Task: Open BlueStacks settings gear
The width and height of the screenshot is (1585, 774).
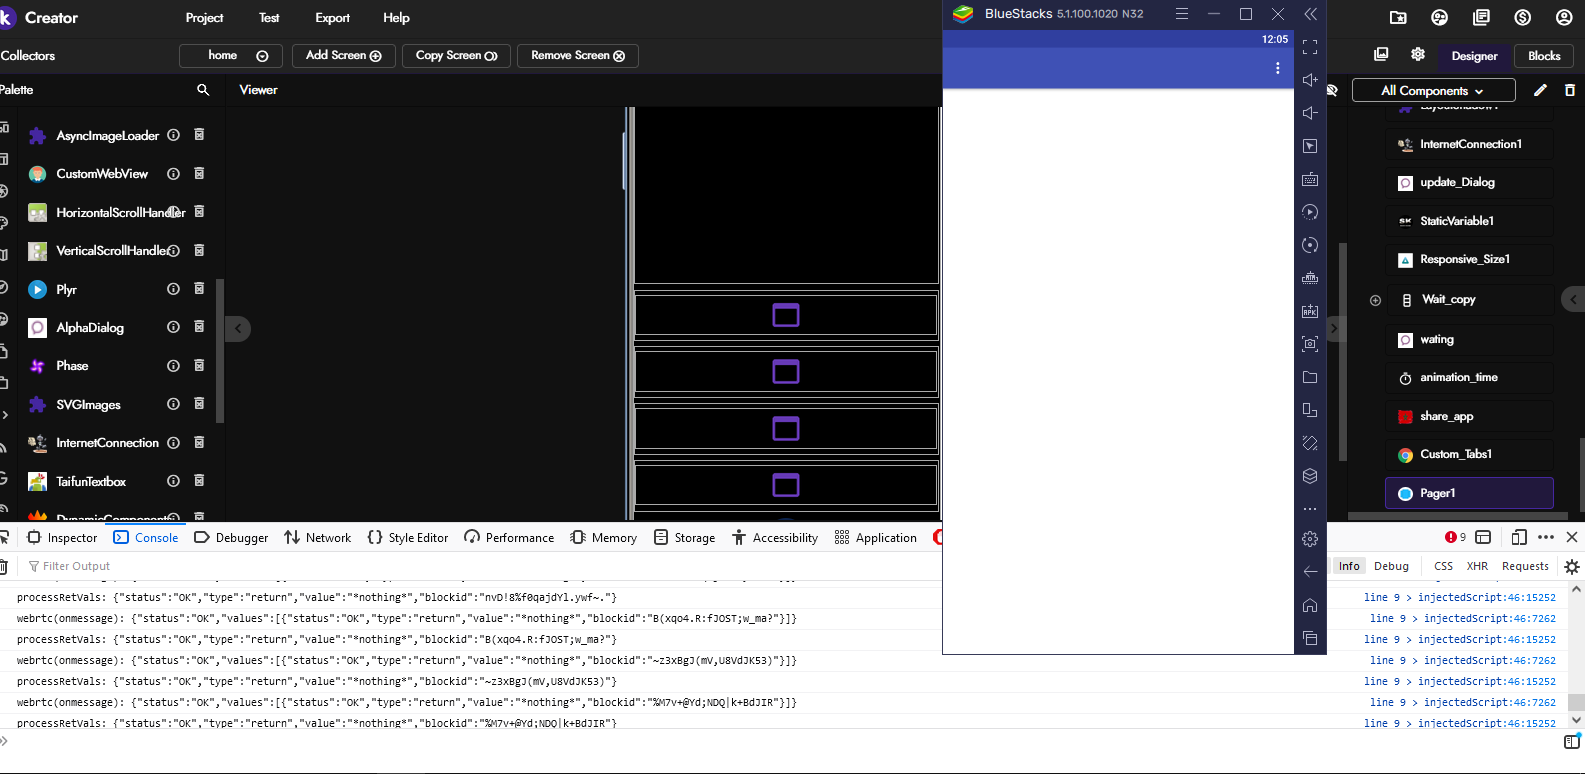Action: click(x=1310, y=539)
